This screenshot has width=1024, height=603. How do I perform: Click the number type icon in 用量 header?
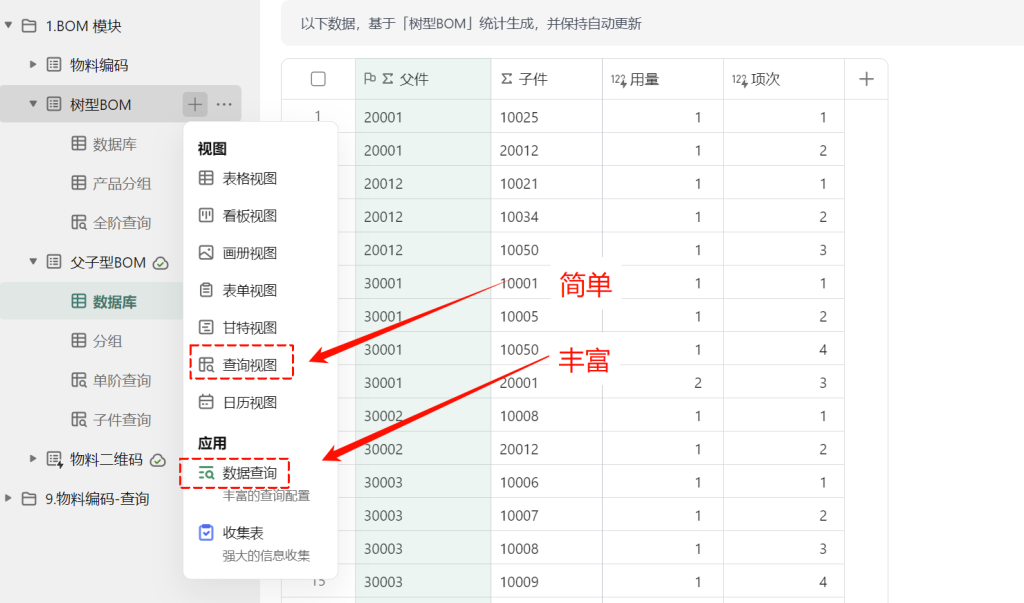click(618, 80)
